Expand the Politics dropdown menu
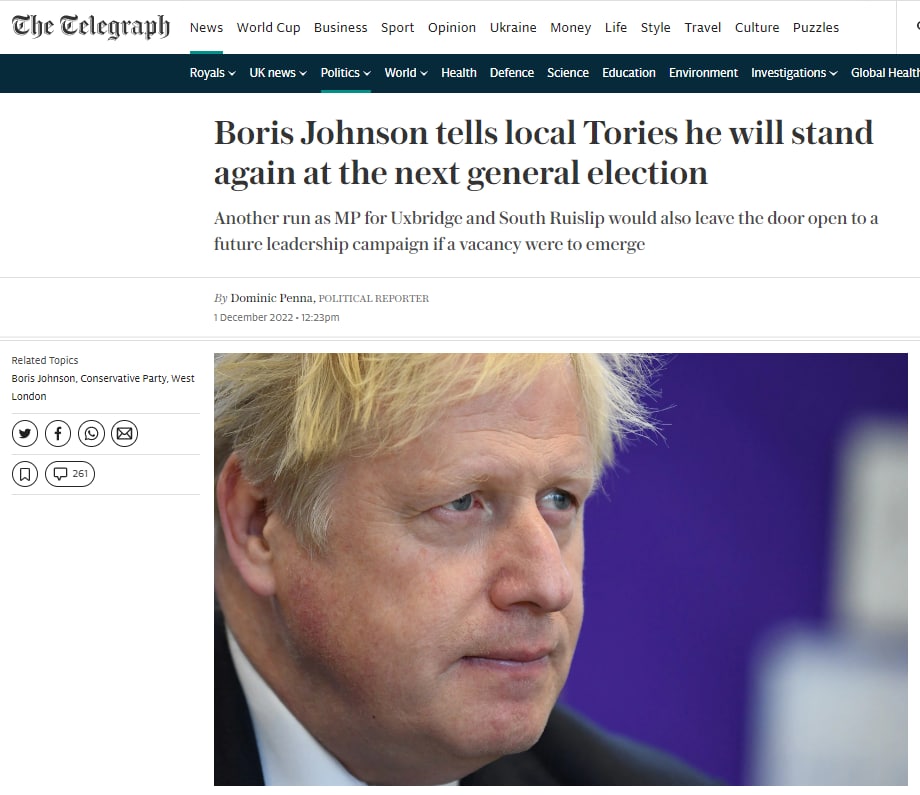Viewport: 920px width, 795px height. [346, 73]
